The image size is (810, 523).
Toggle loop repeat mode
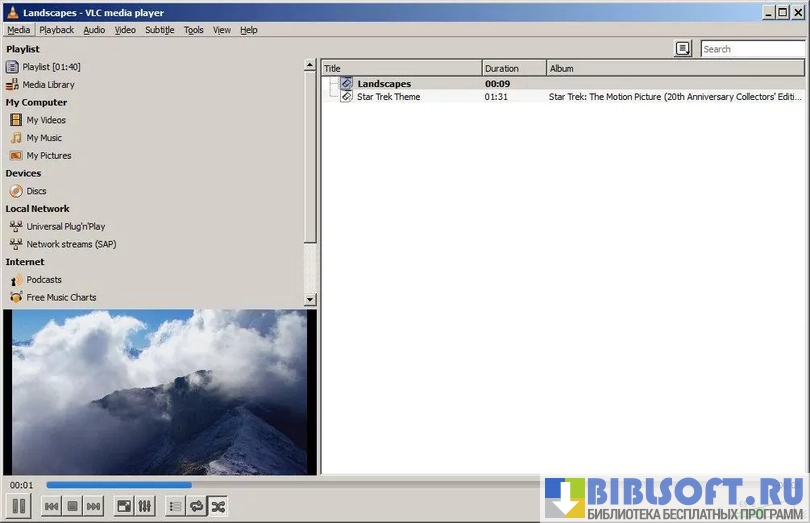[x=197, y=507]
